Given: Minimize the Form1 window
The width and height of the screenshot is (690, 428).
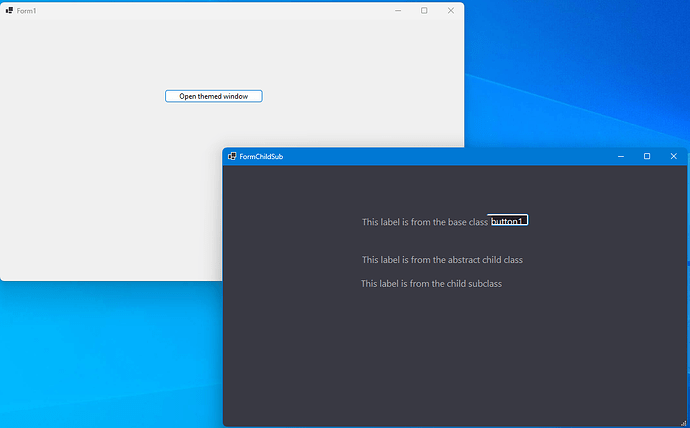Looking at the screenshot, I should pos(398,11).
